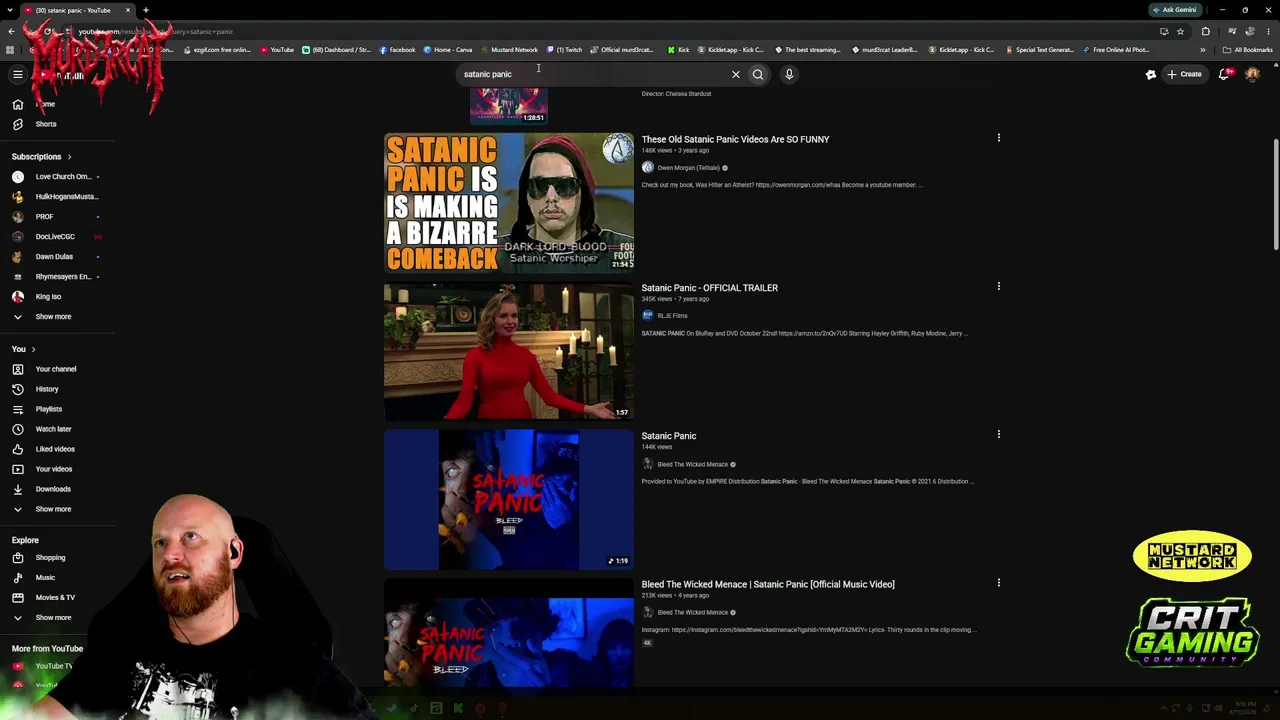The height and width of the screenshot is (720, 1280).
Task: Open the Subscriptions section heading
Action: [x=42, y=157]
